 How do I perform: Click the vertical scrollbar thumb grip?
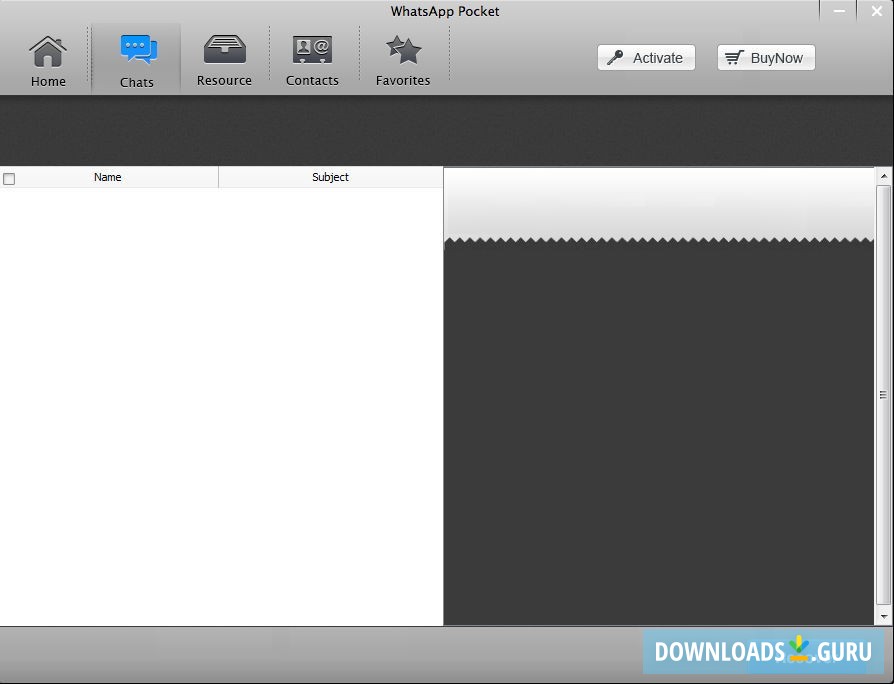(x=883, y=395)
